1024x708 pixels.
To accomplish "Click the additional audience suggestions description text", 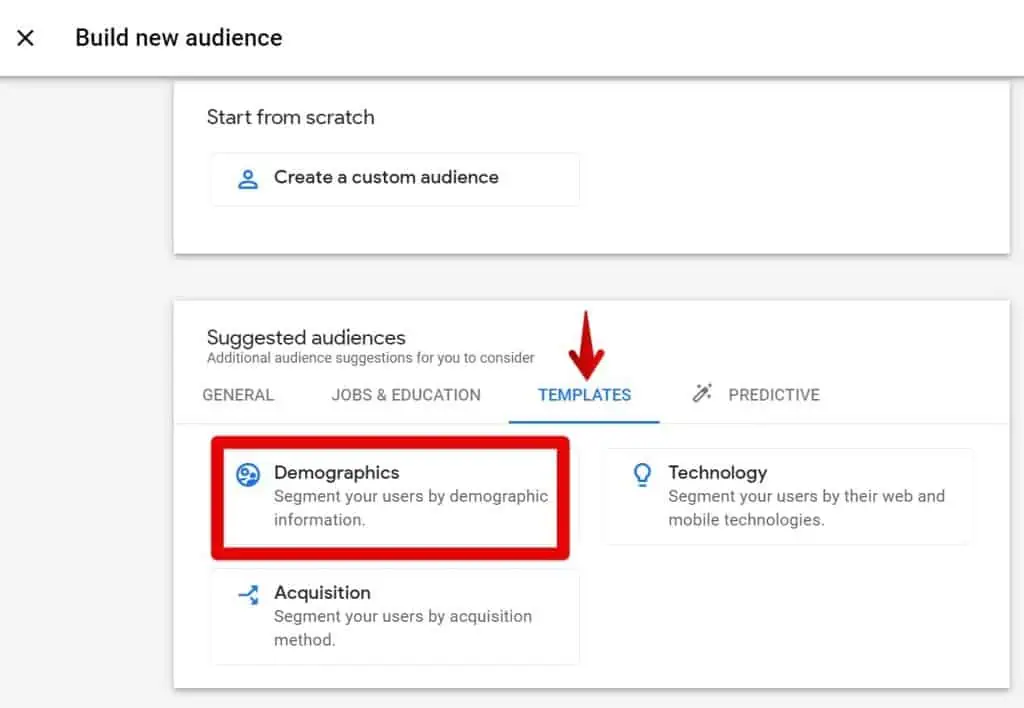I will click(x=369, y=358).
